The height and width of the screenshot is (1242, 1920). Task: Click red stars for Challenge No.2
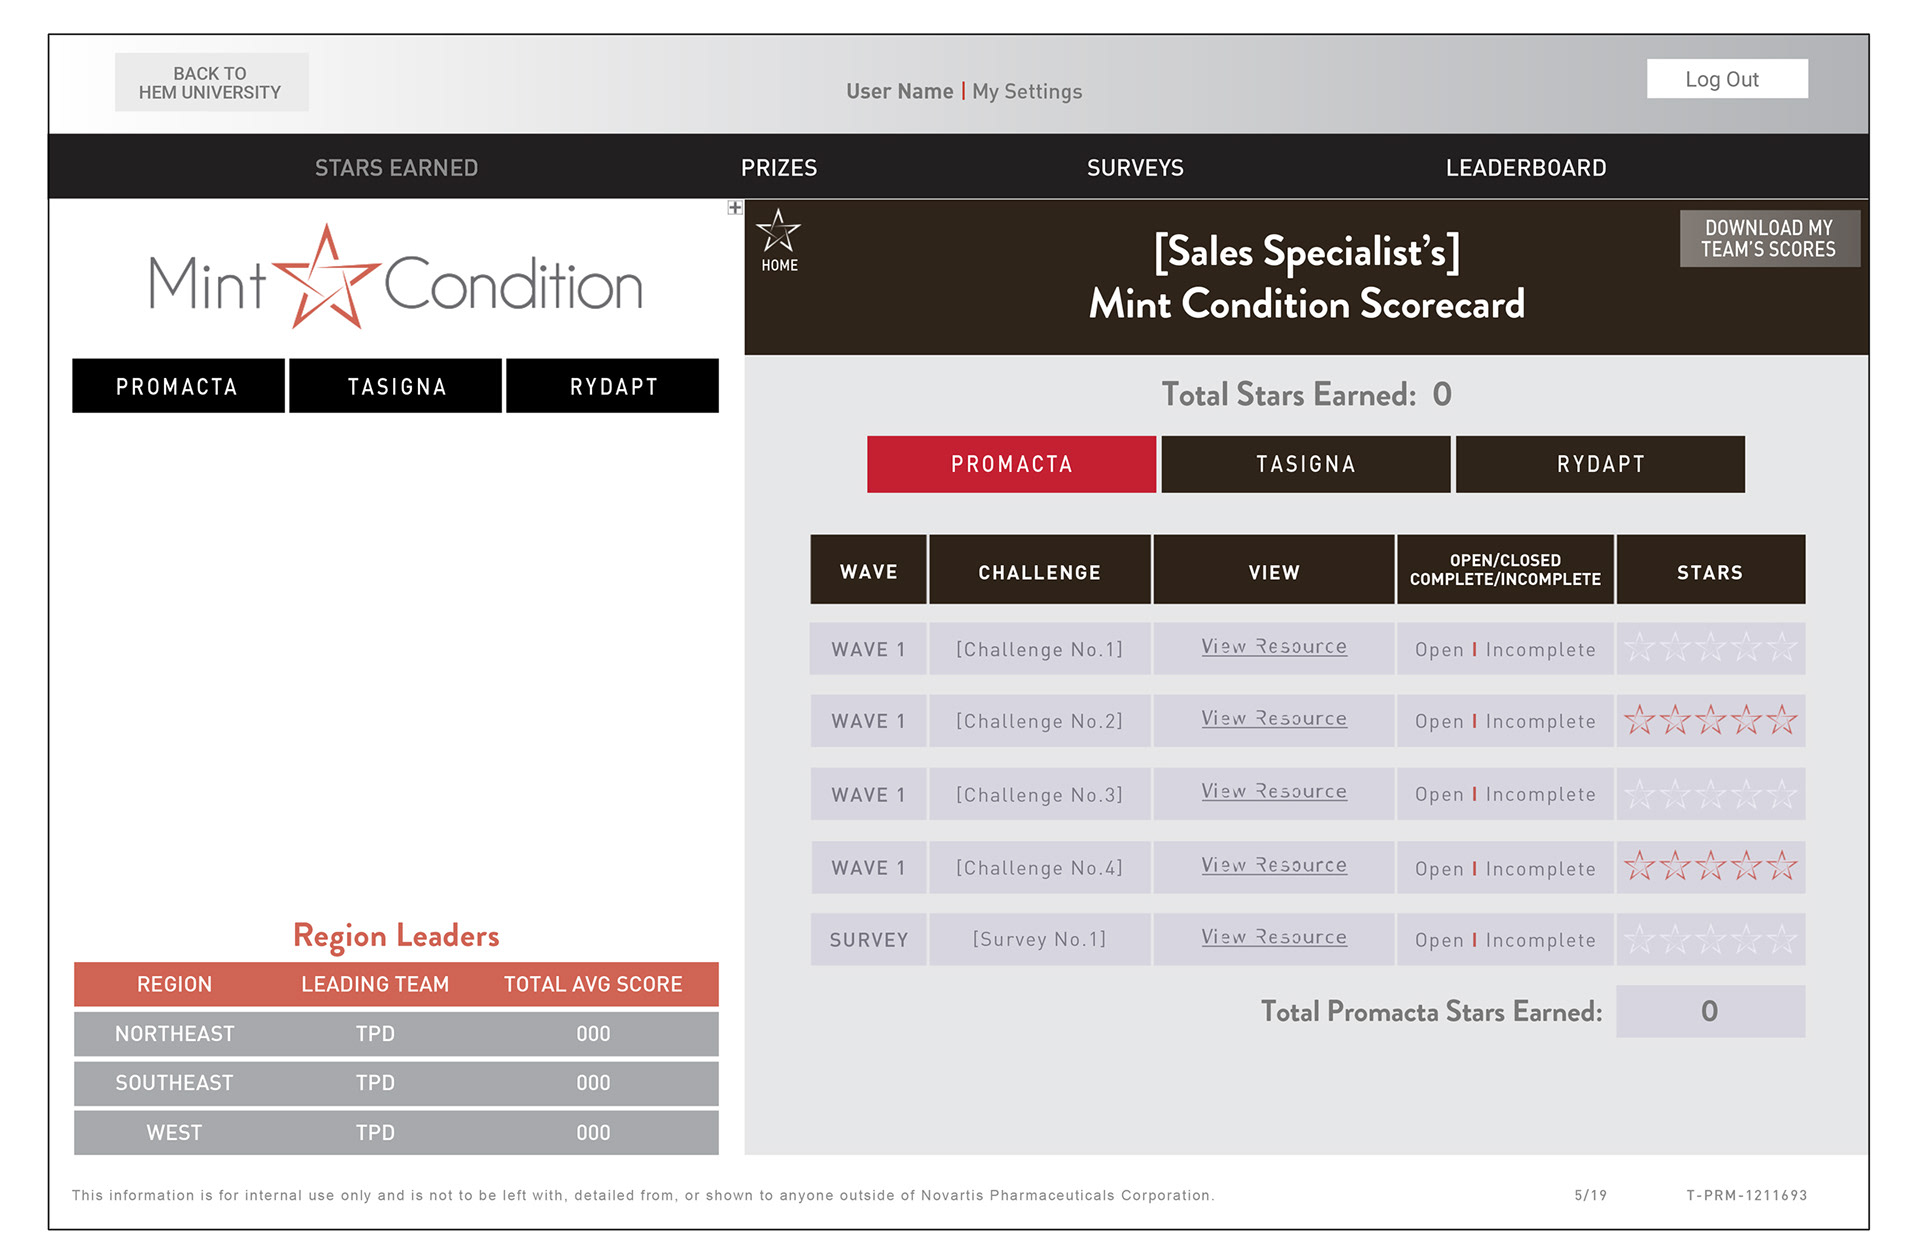point(1710,720)
